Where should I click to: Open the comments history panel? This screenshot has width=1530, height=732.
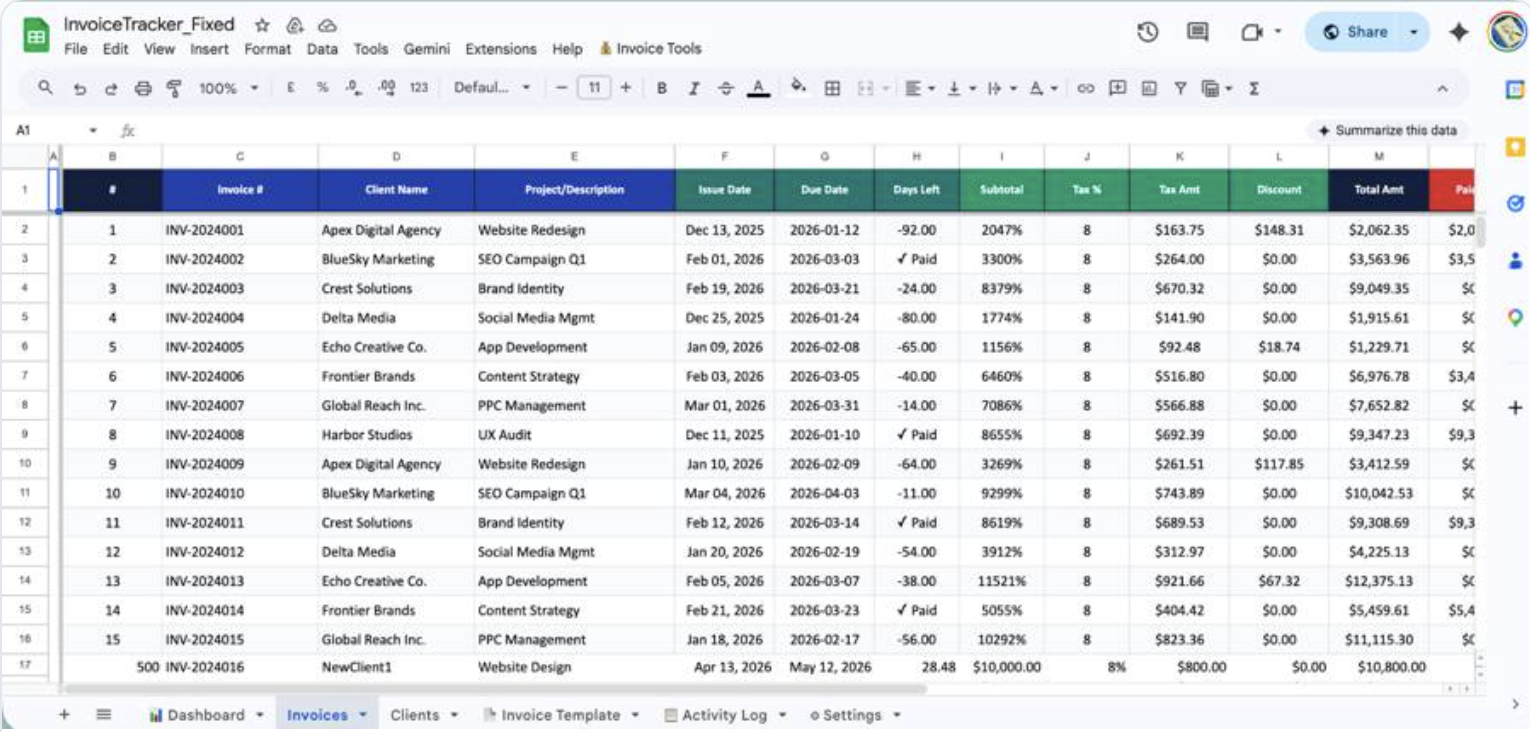click(x=1198, y=32)
